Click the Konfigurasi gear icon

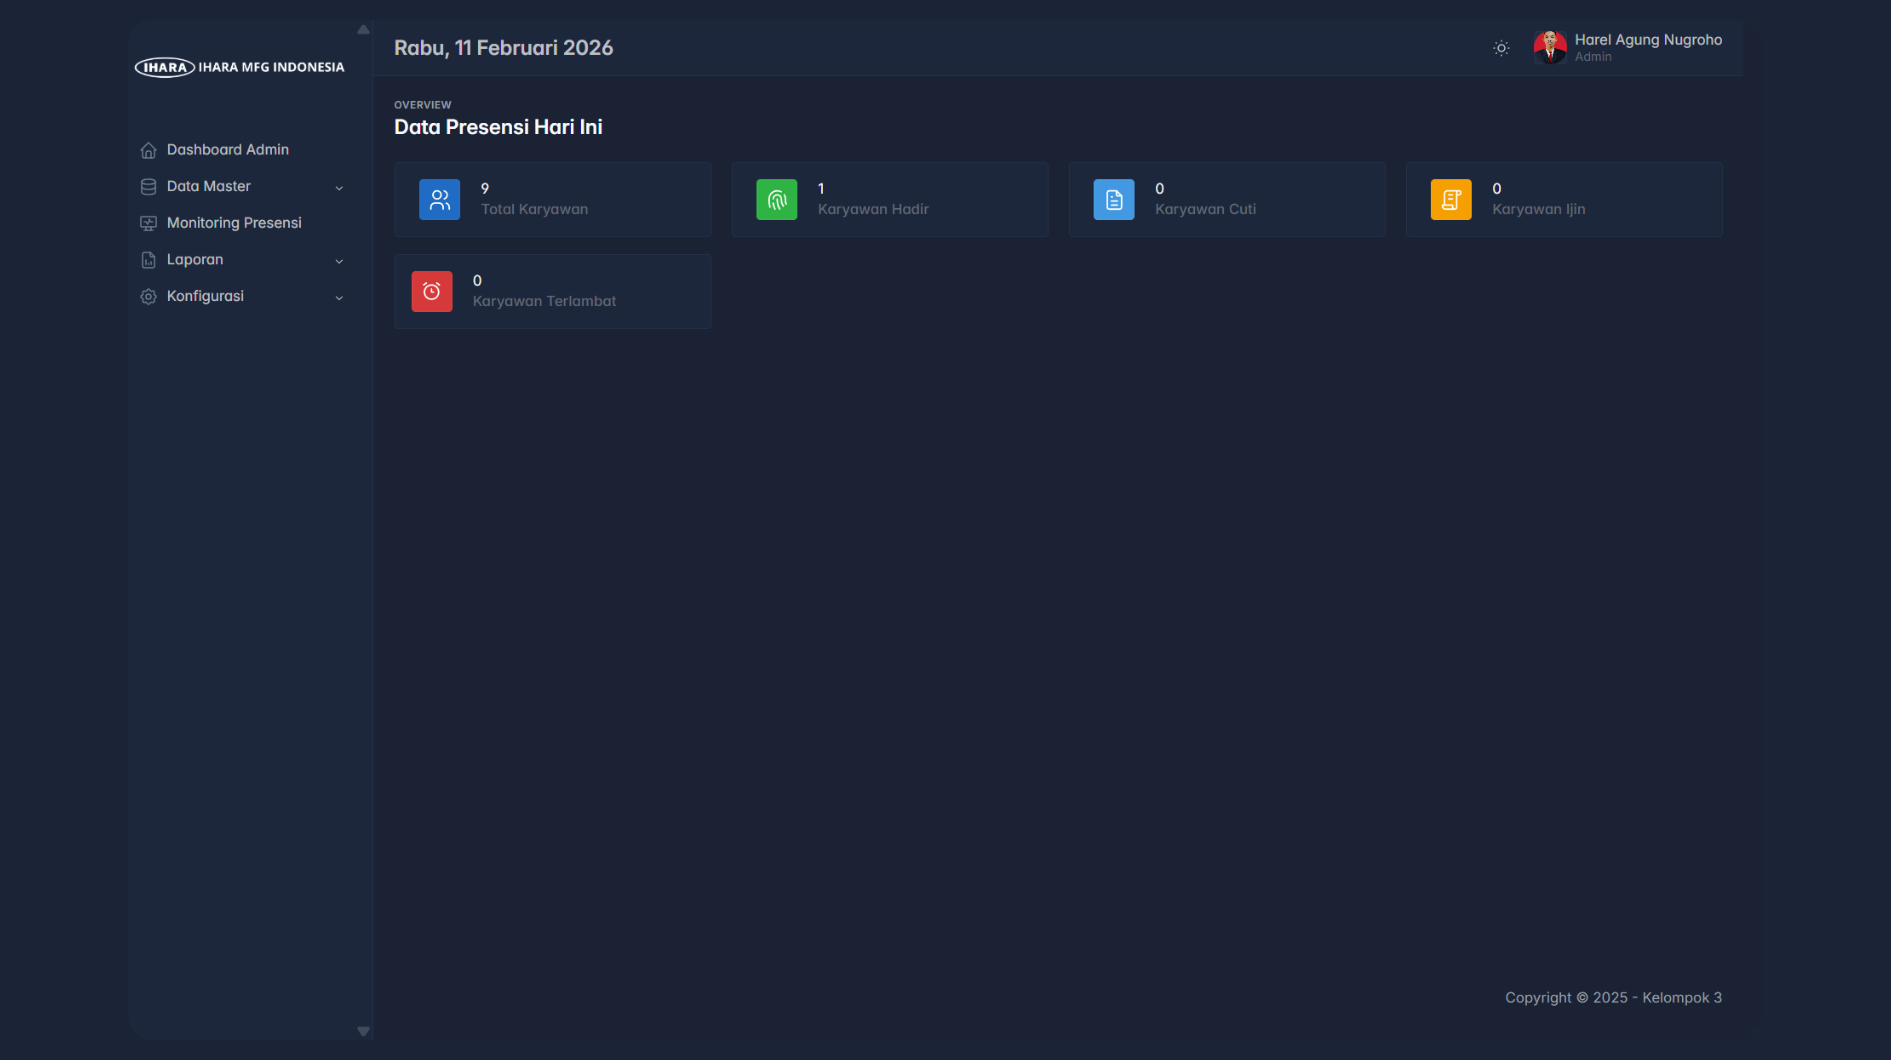(x=148, y=297)
